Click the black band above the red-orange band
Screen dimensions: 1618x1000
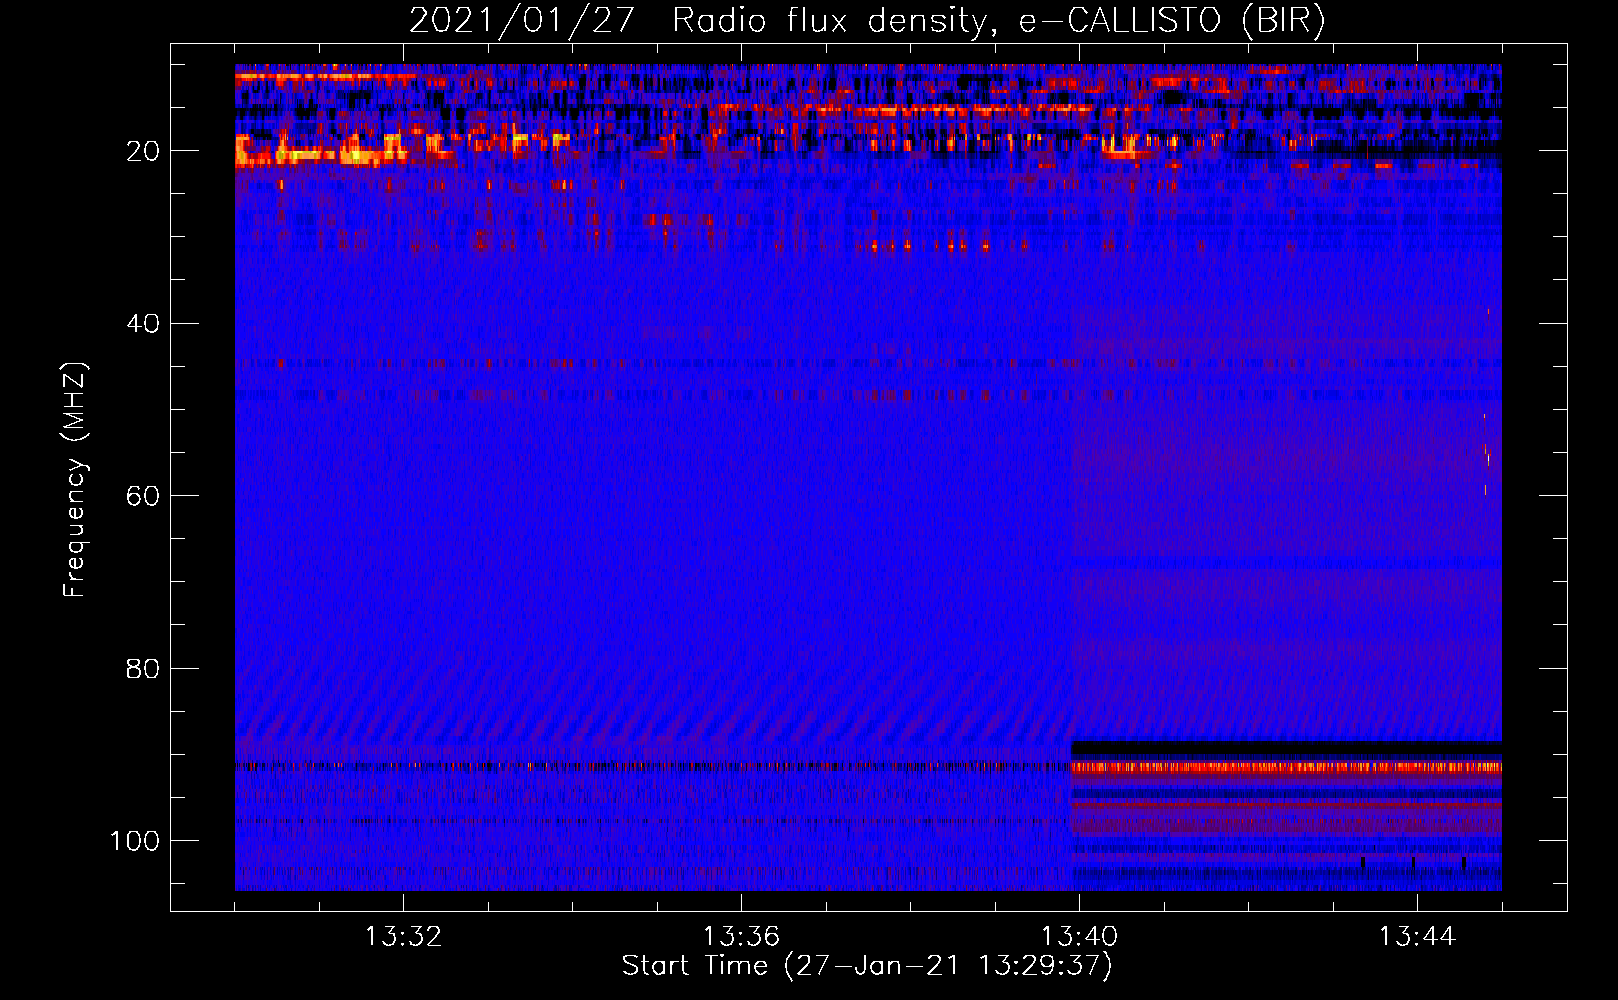1286,748
